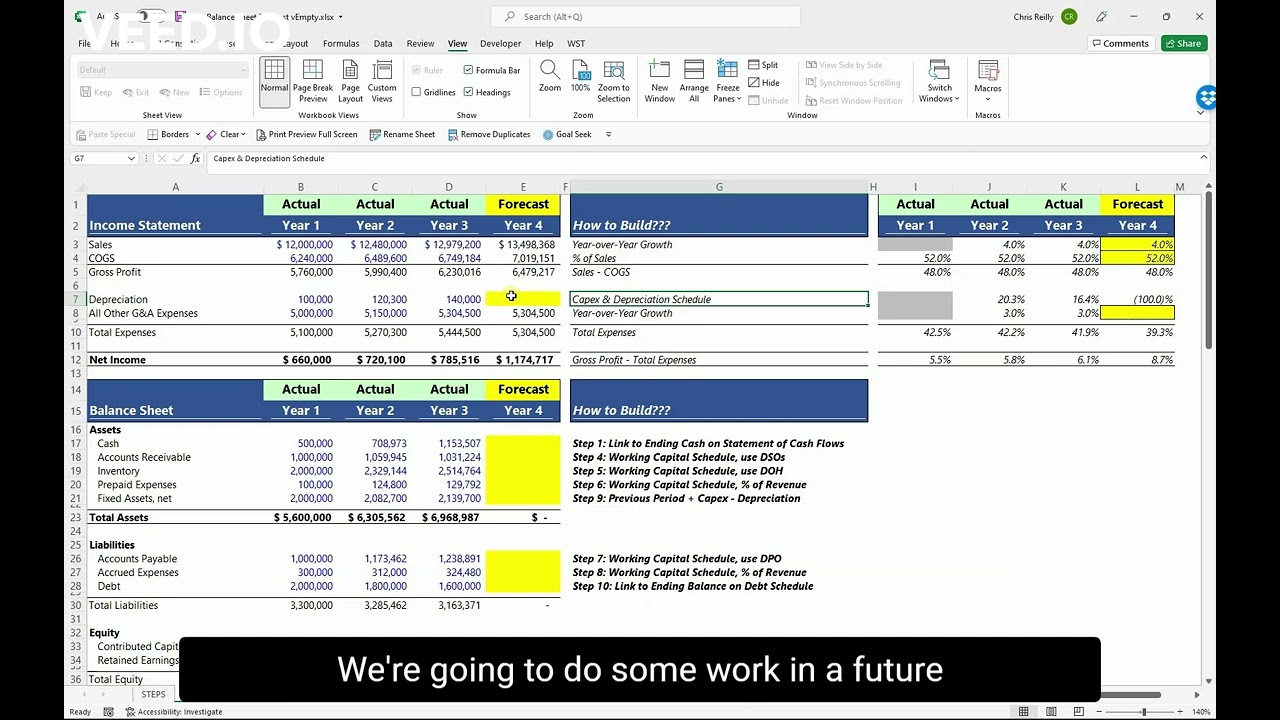This screenshot has width=1280, height=720.
Task: Expand the formula bar
Action: click(x=1203, y=158)
